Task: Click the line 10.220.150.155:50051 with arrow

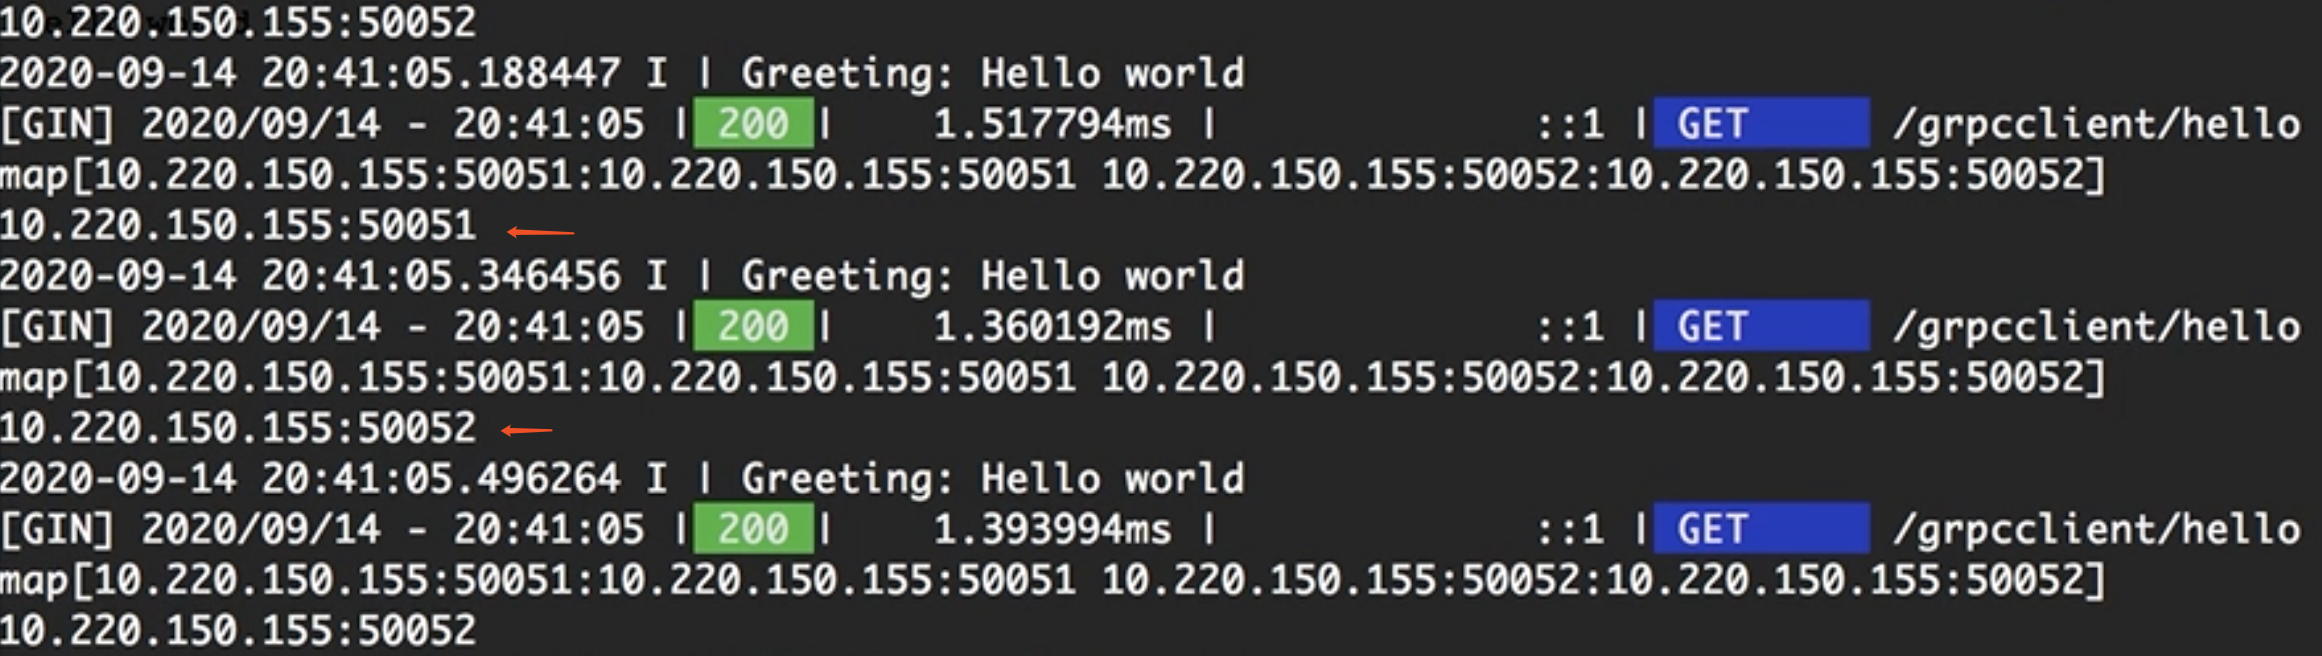Action: tap(238, 225)
